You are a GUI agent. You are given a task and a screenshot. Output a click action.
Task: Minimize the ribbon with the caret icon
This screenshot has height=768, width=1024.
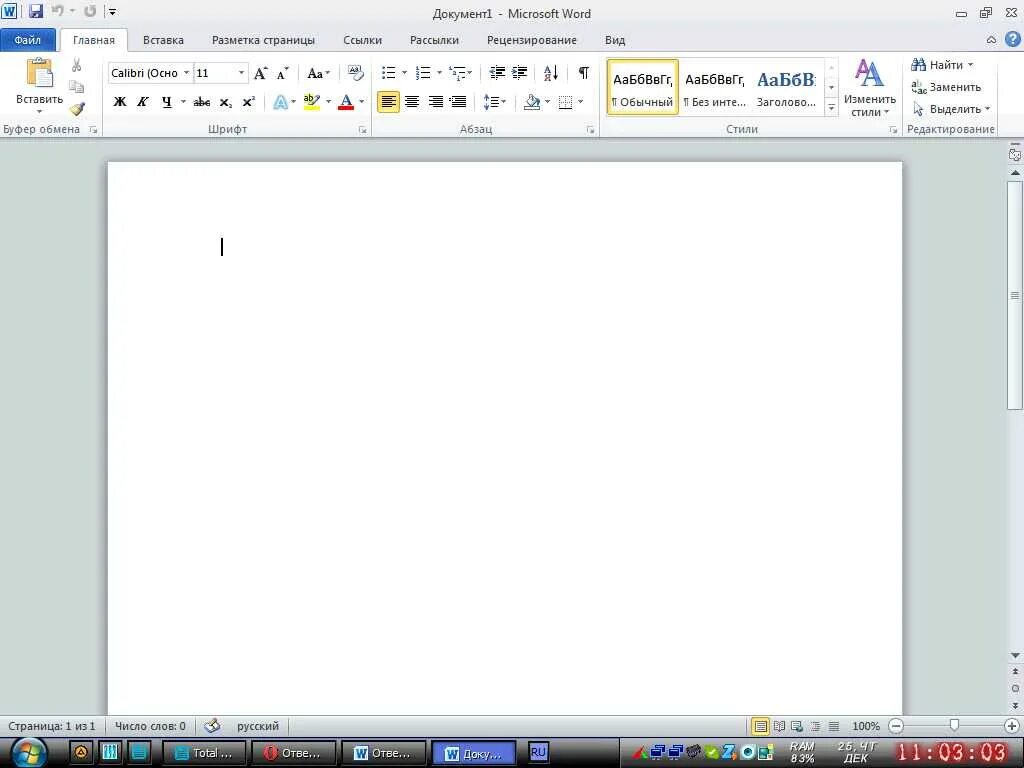tap(991, 40)
